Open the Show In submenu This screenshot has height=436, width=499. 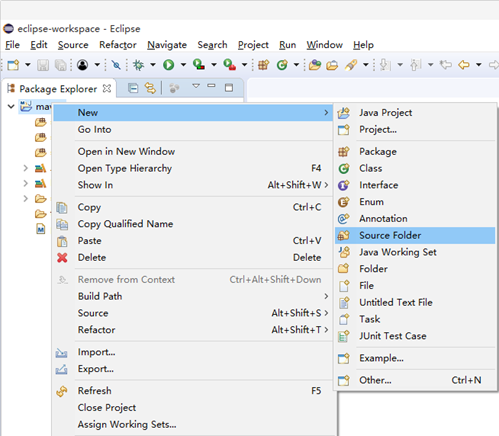tap(193, 185)
